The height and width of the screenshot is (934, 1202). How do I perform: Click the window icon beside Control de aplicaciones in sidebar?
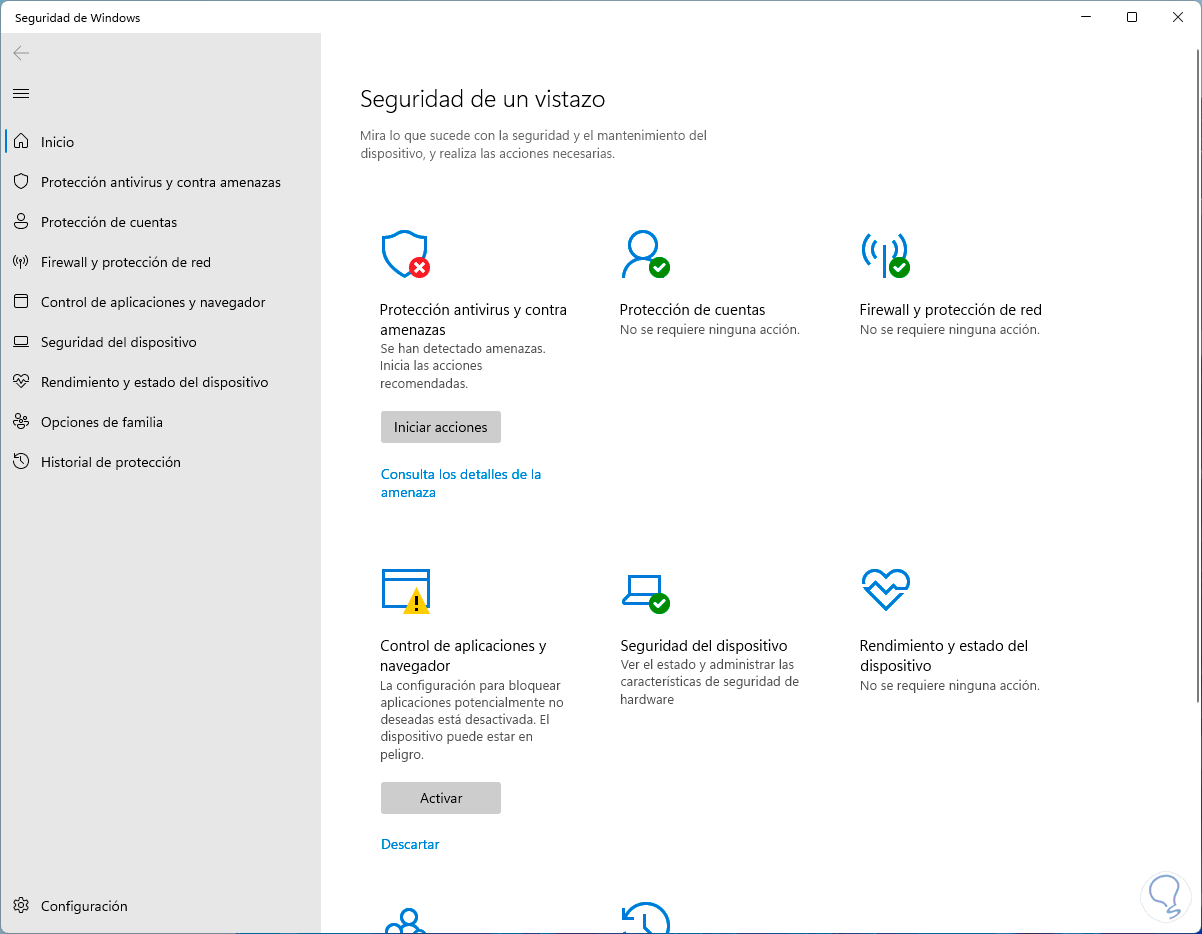tap(21, 302)
